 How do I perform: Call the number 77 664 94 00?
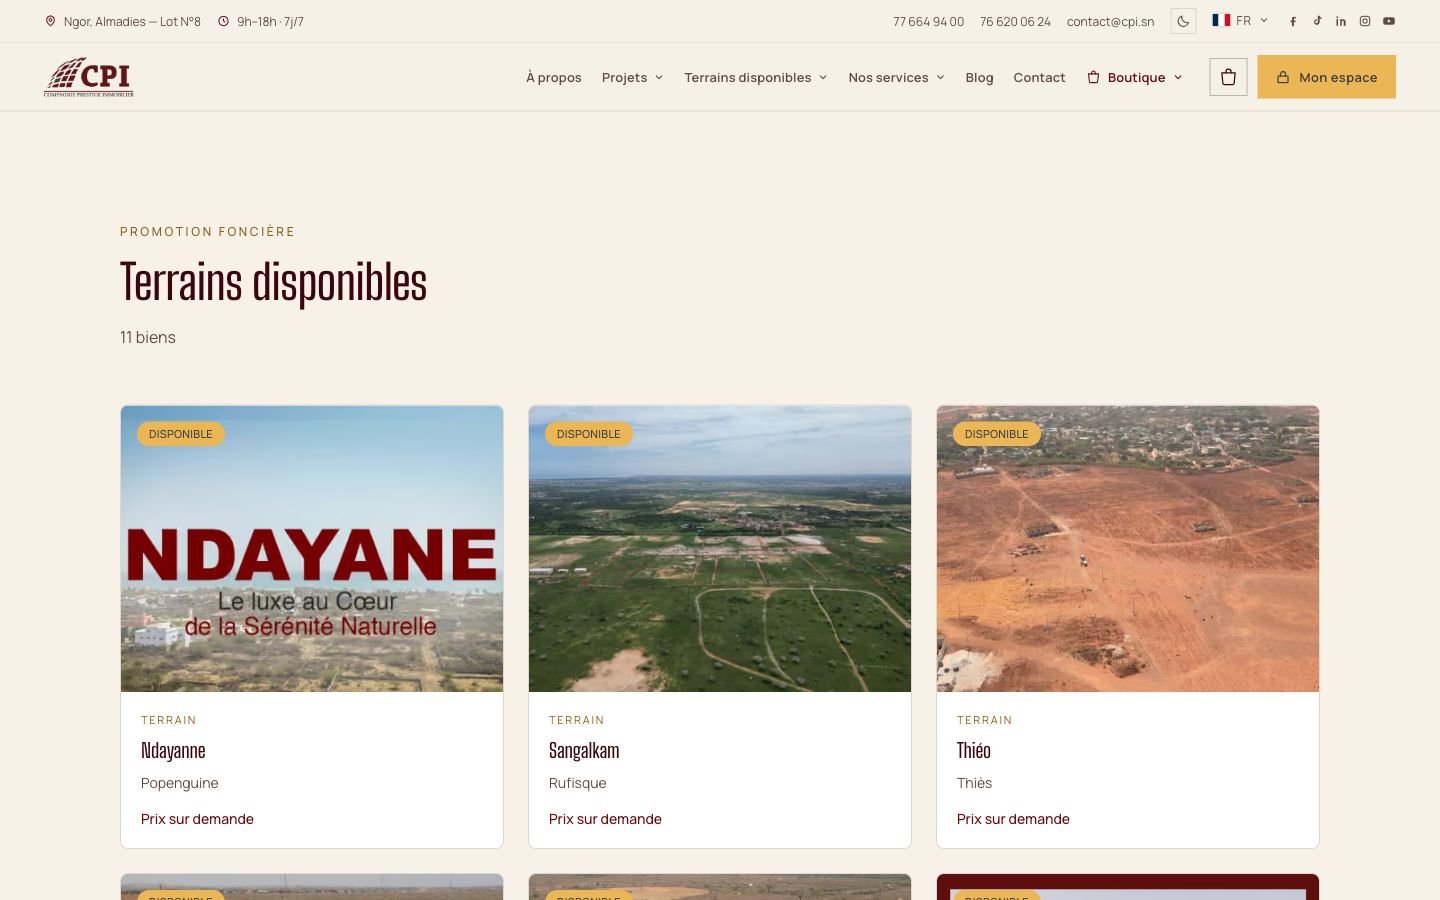(x=928, y=21)
